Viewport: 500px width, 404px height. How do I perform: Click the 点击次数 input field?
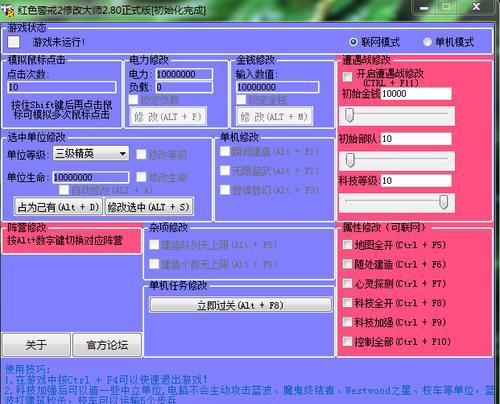pyautogui.click(x=62, y=87)
